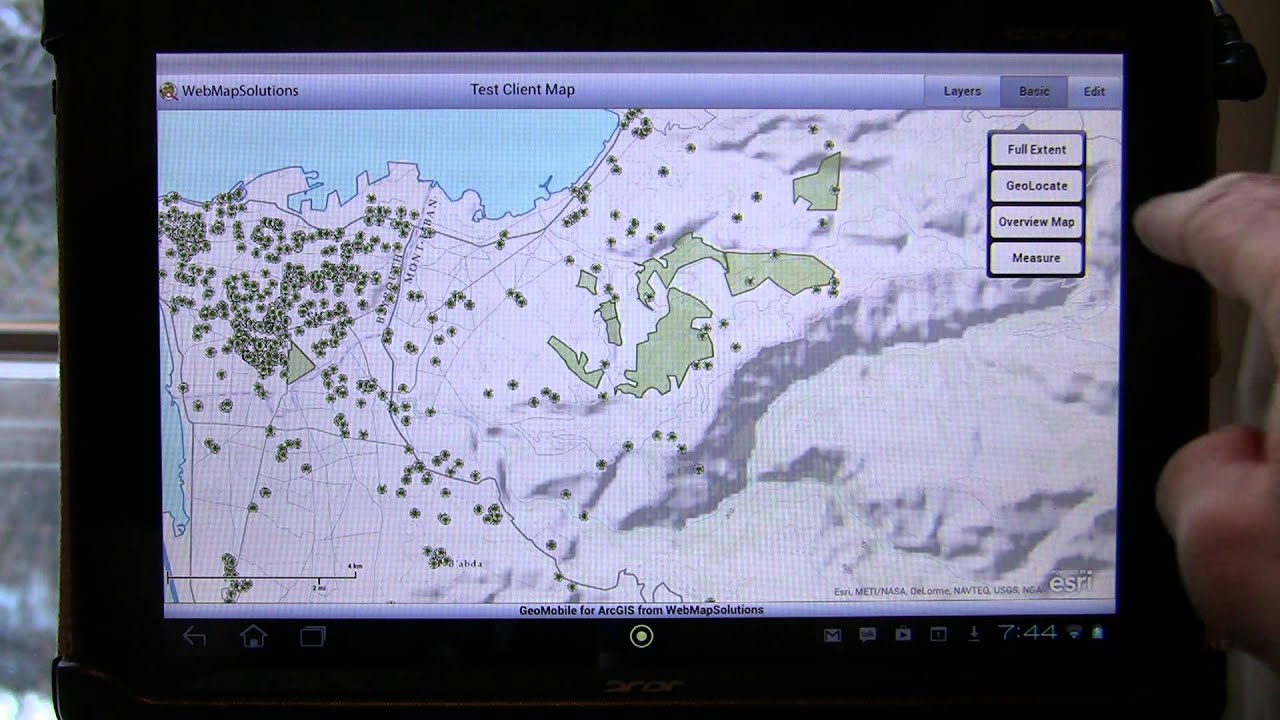
Task: Tap the WebMapSolutions header text
Action: pos(240,91)
